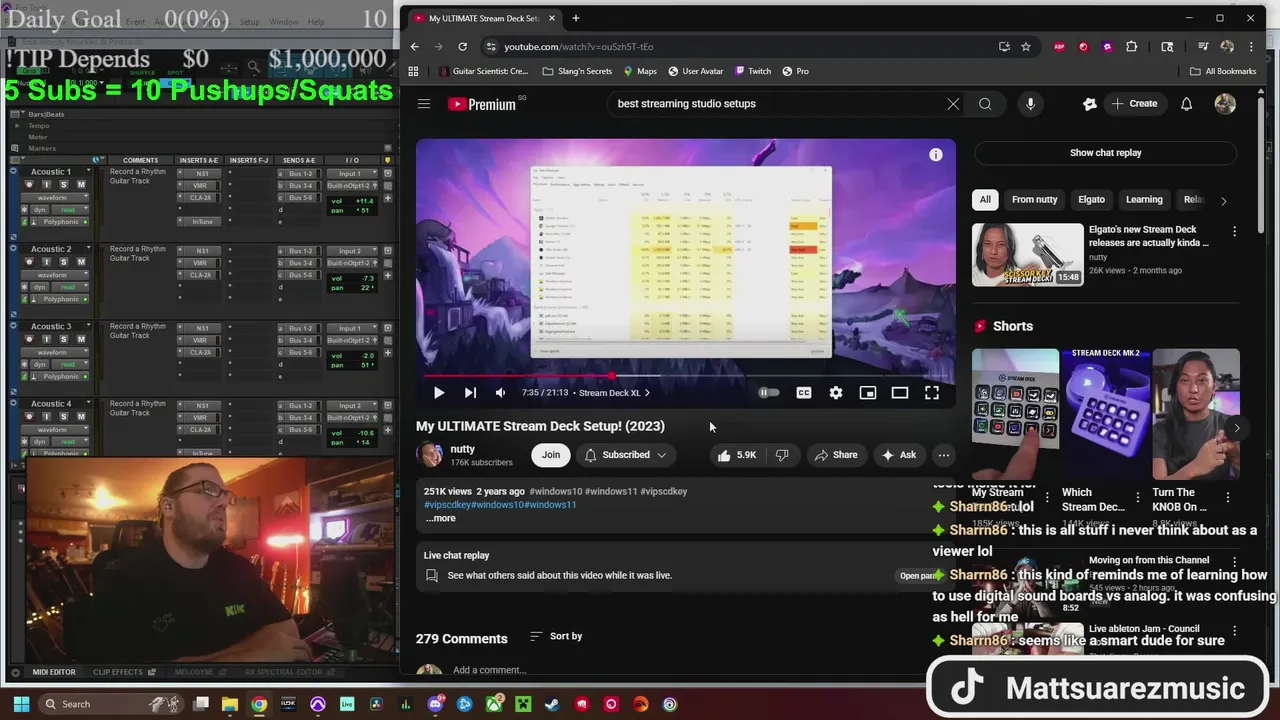
Task: Like the Stream Deck video
Action: click(x=736, y=455)
